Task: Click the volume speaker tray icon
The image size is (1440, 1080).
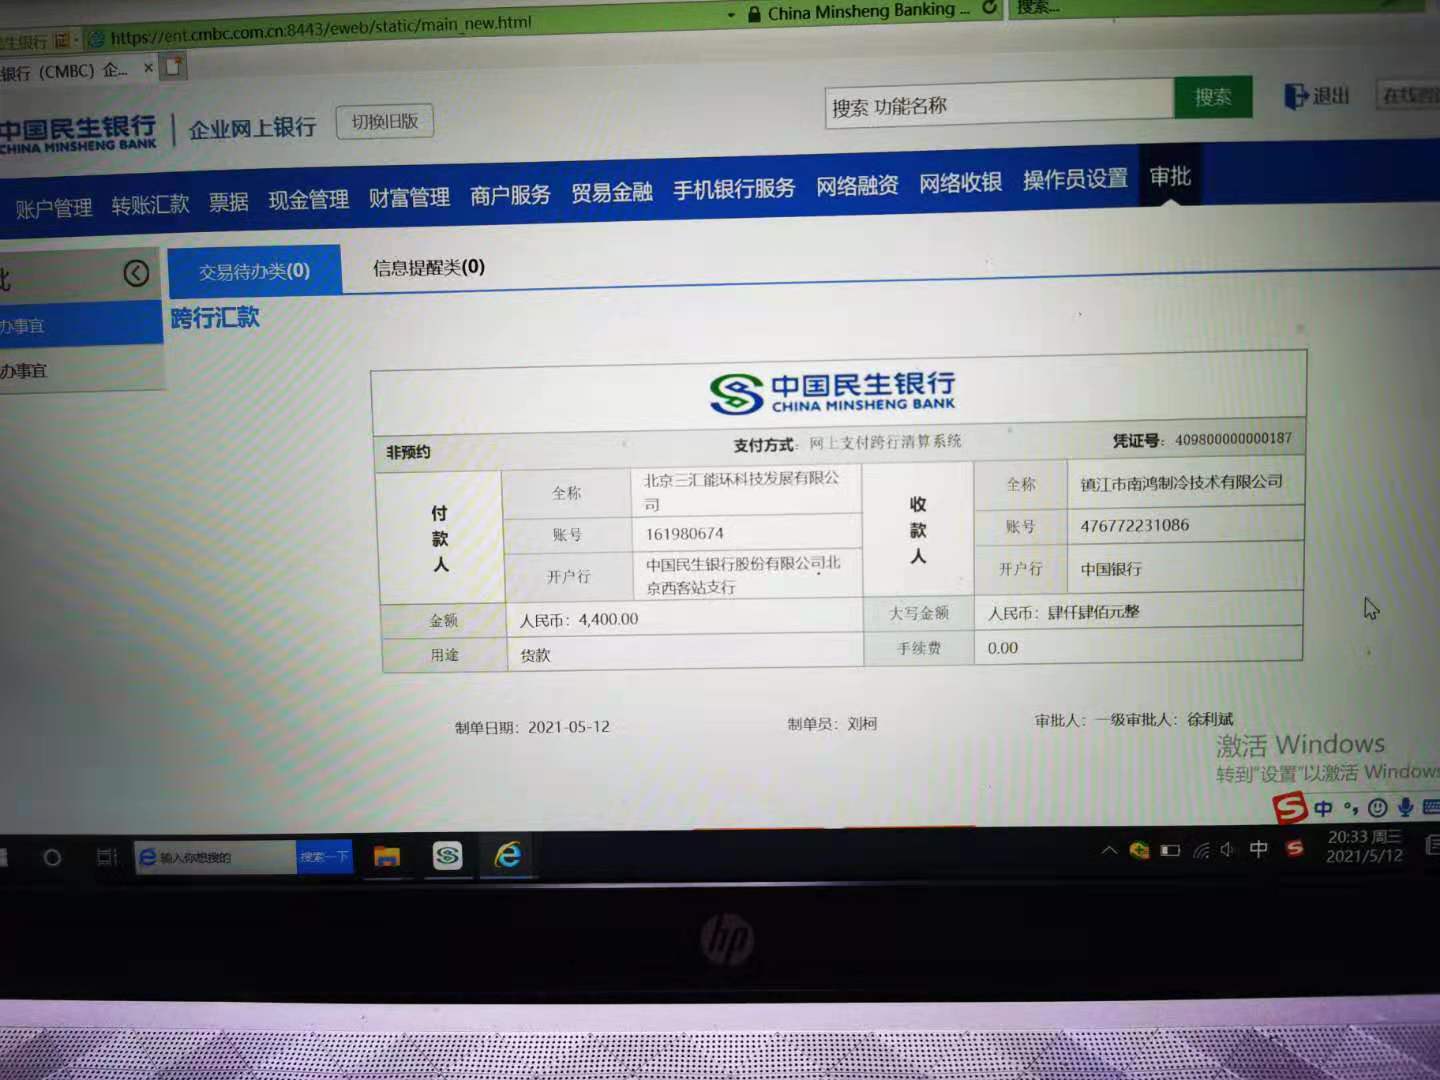Action: pyautogui.click(x=1228, y=850)
